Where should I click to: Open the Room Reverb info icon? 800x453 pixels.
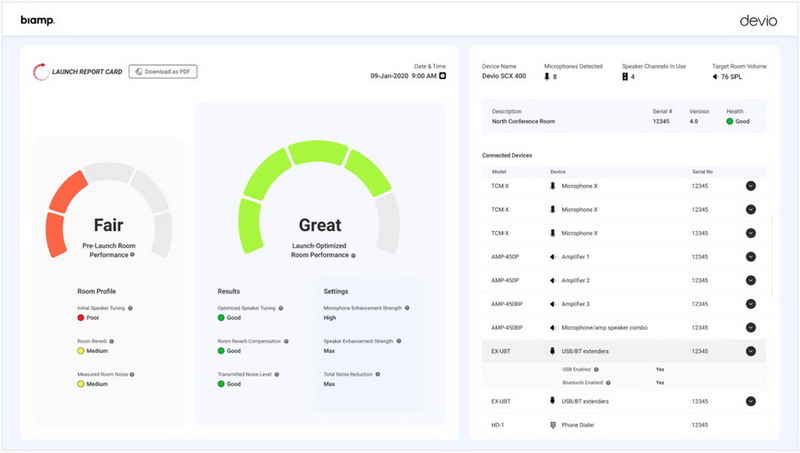point(112,341)
